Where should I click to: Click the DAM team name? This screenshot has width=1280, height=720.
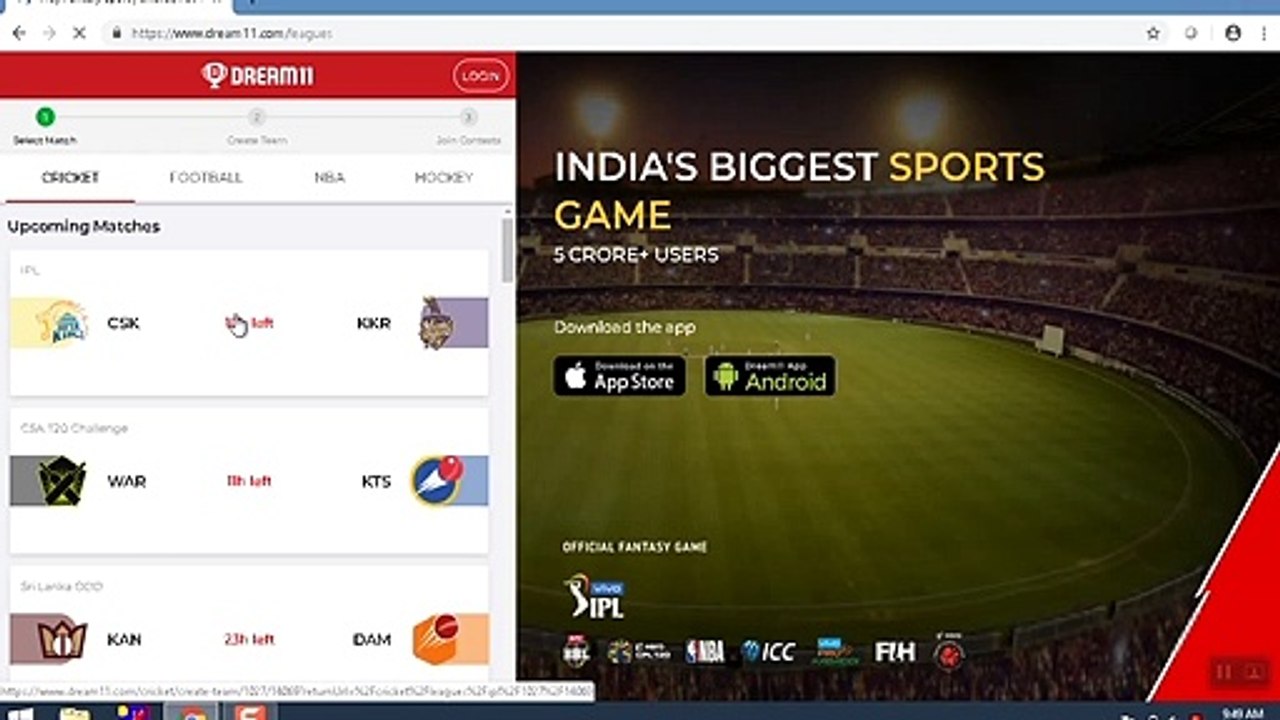click(x=371, y=639)
